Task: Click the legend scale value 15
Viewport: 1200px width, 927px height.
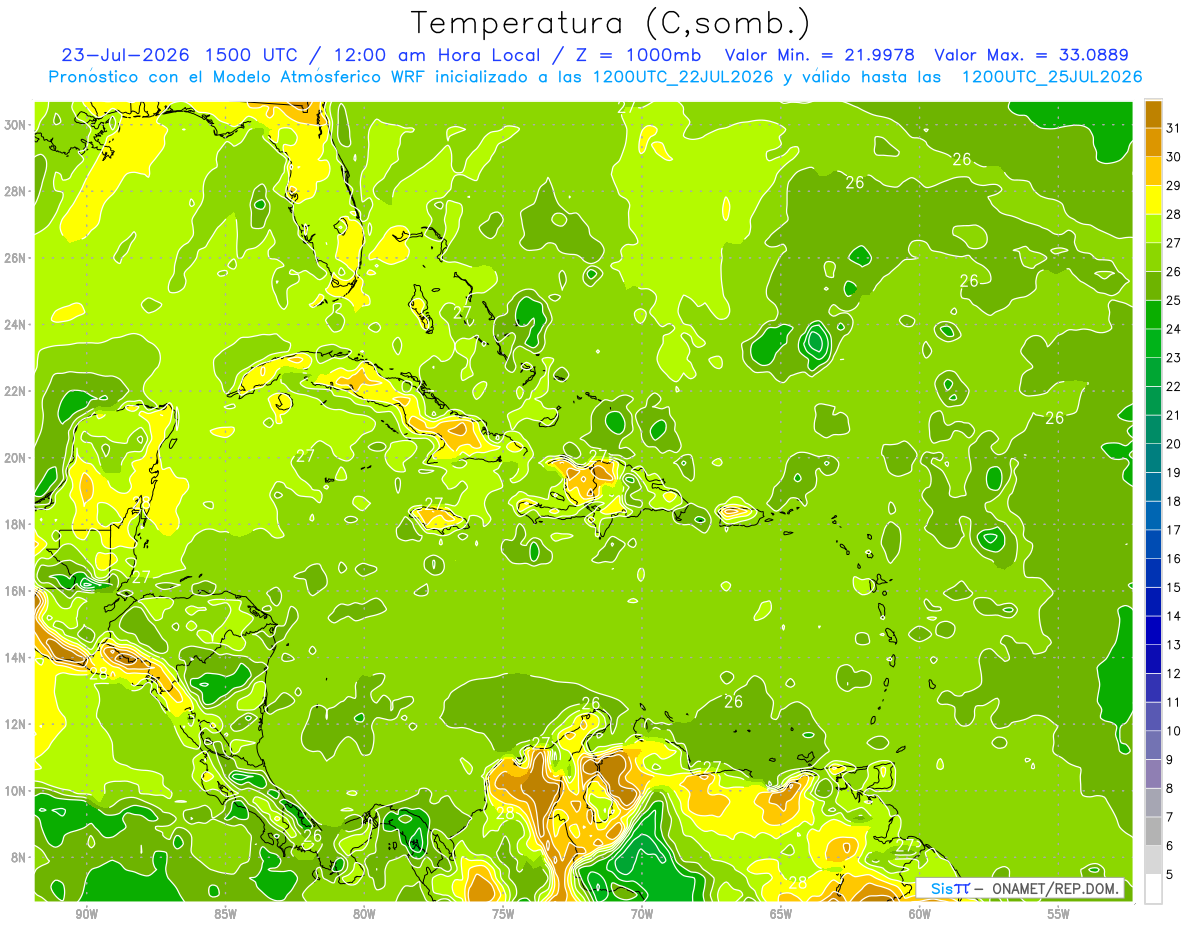Action: point(1174,587)
